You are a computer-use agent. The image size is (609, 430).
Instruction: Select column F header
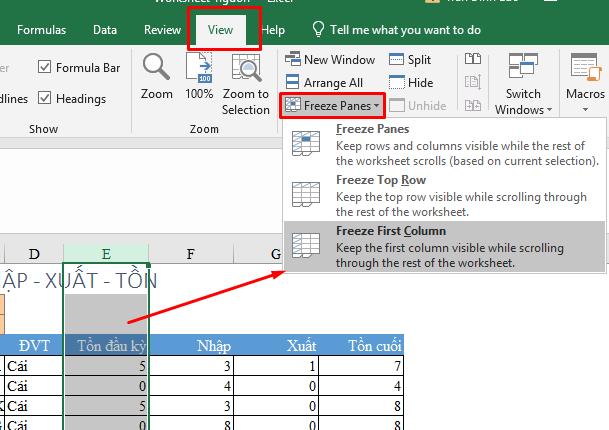pos(191,254)
